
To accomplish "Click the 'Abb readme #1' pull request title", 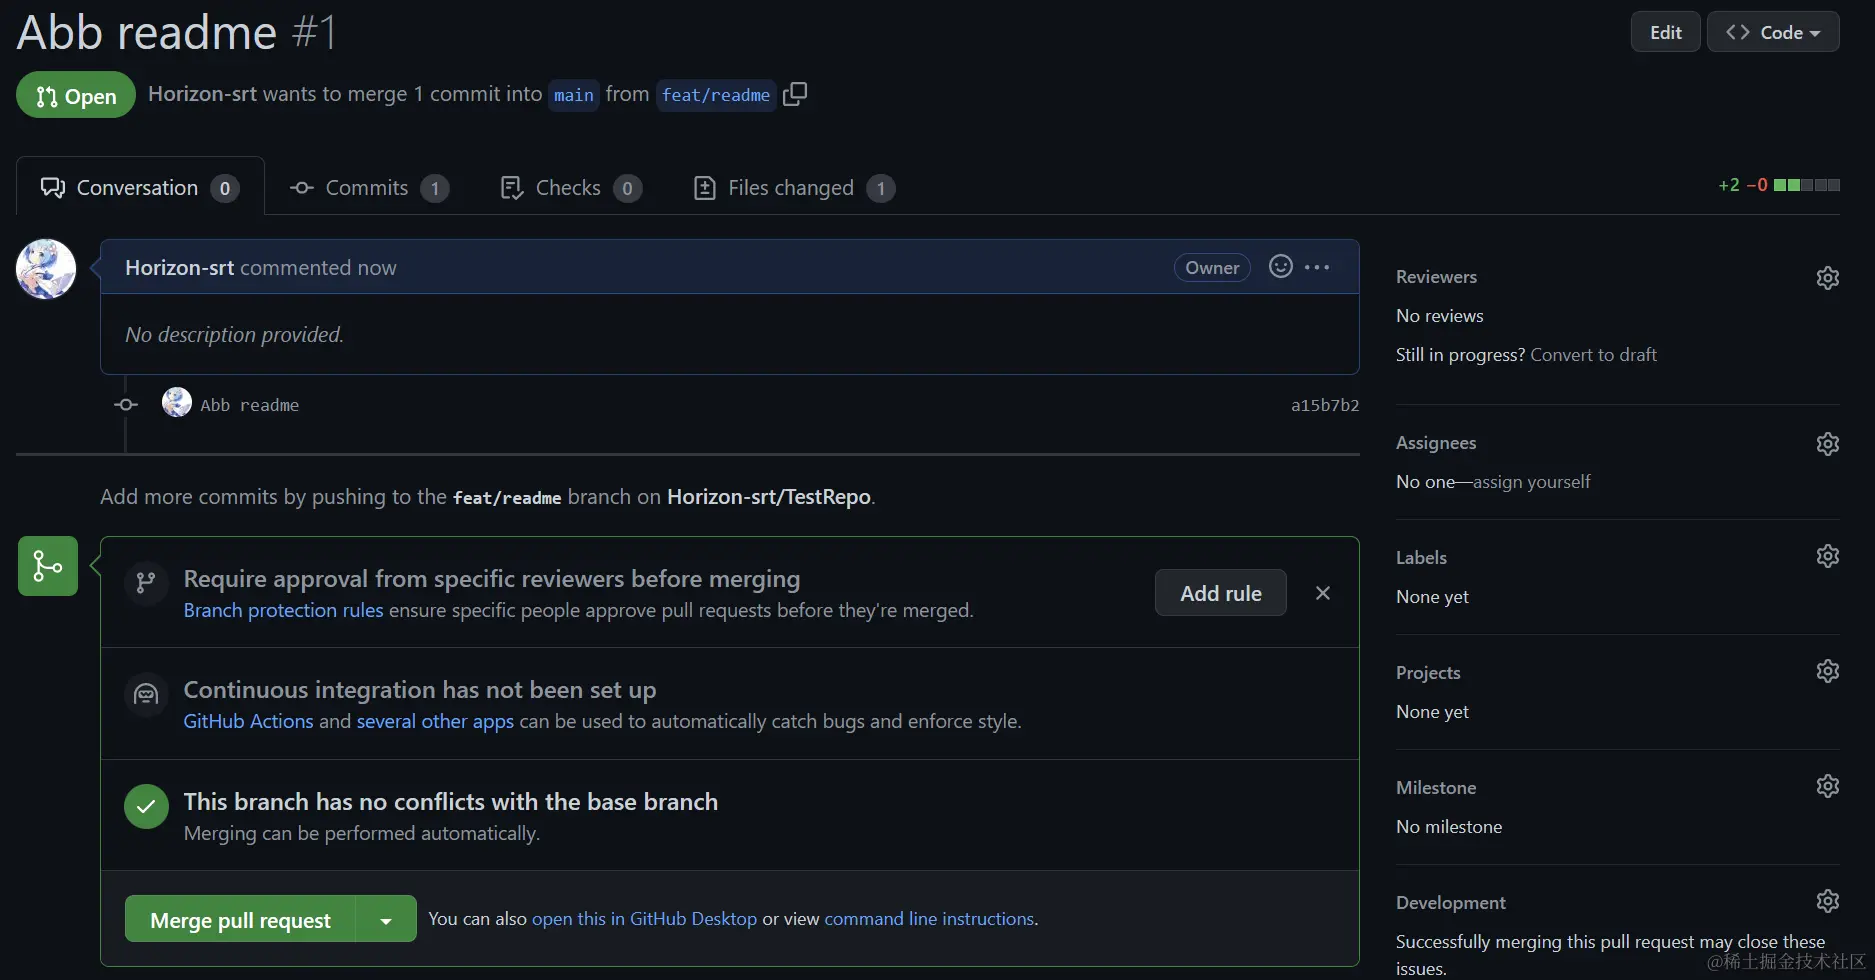I will [177, 32].
